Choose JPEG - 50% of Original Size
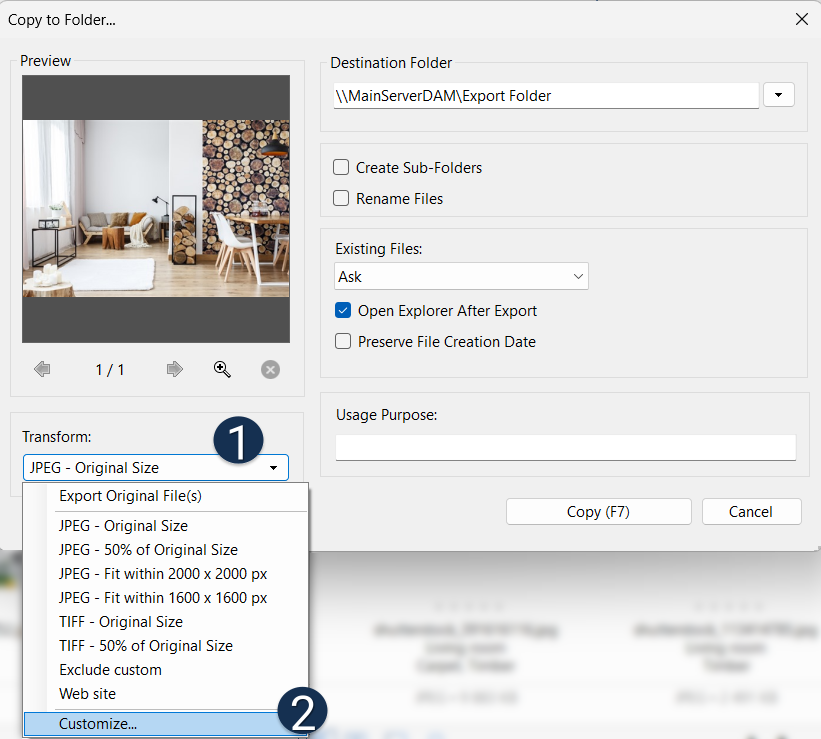Screen dimensions: 821x739 coord(148,550)
